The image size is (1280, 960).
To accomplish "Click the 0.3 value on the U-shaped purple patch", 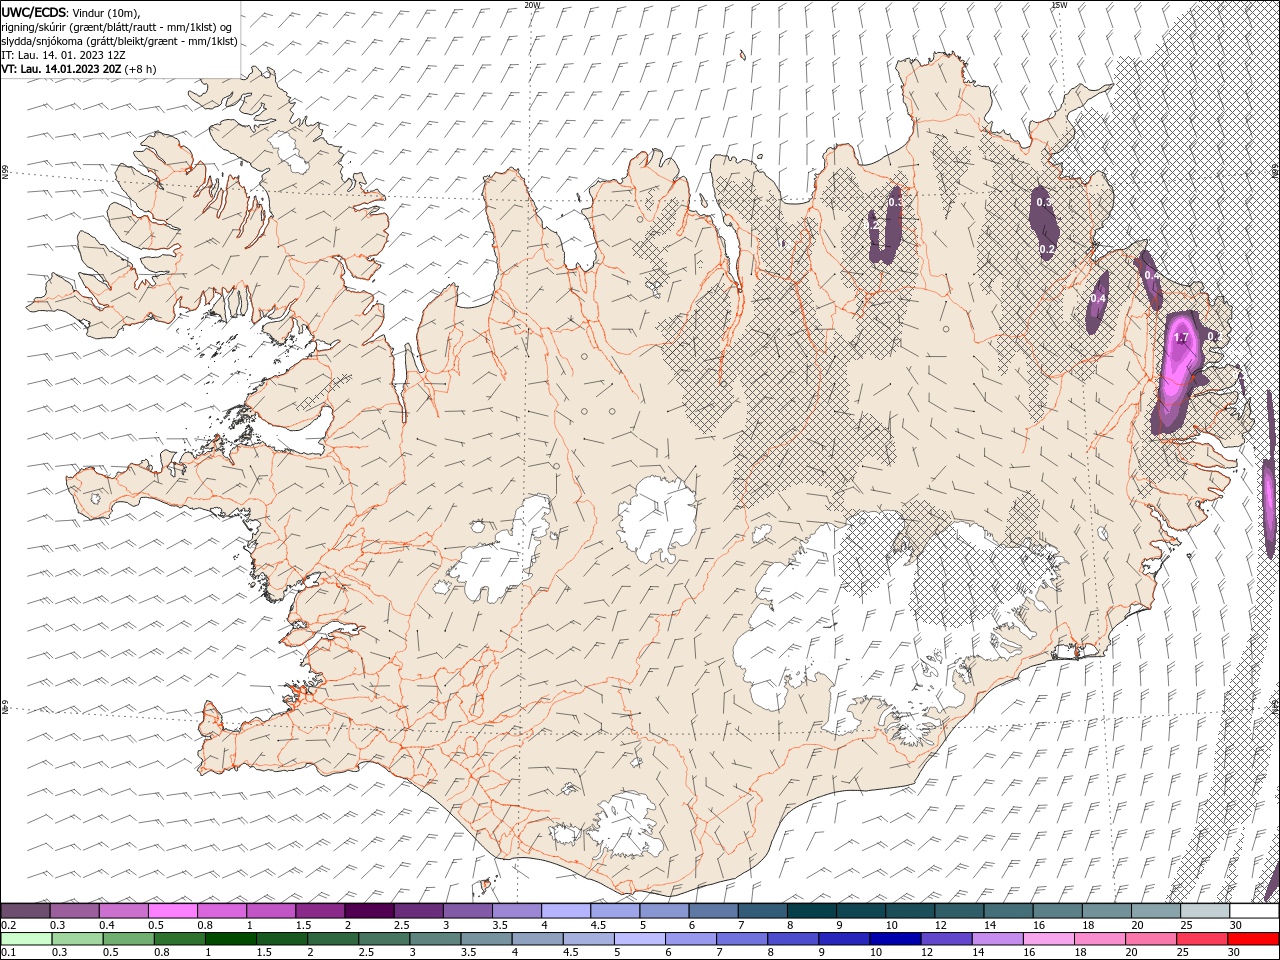I will click(x=895, y=202).
